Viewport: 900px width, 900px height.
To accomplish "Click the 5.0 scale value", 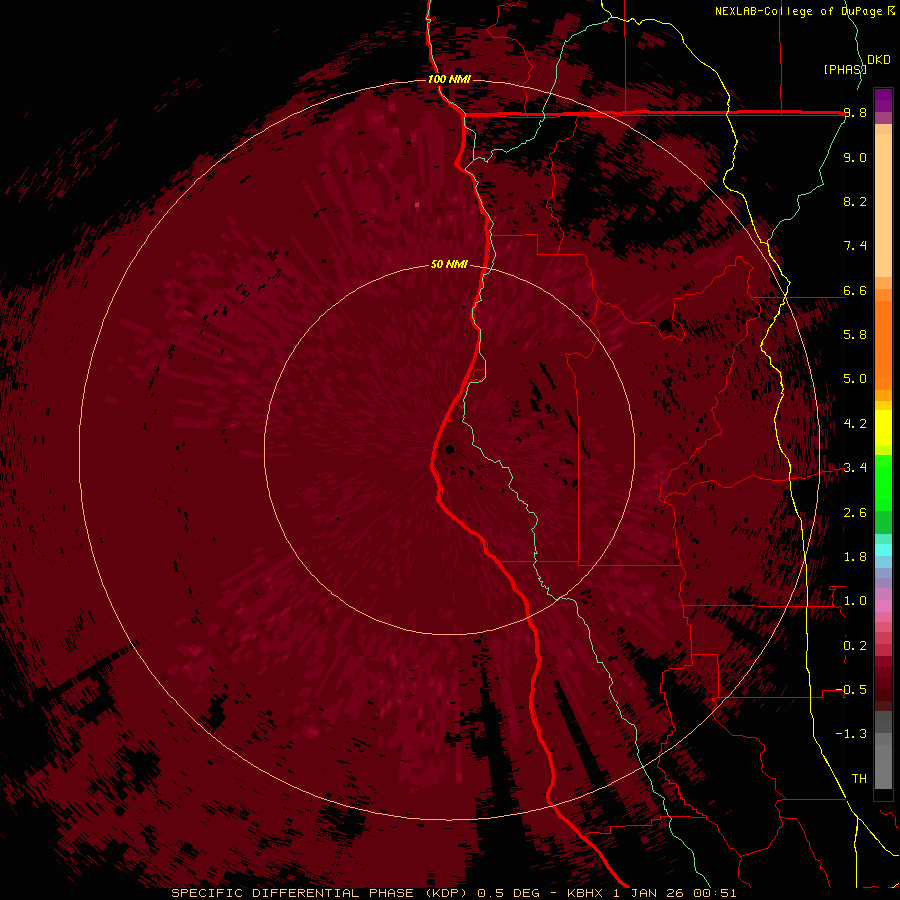I will [855, 379].
